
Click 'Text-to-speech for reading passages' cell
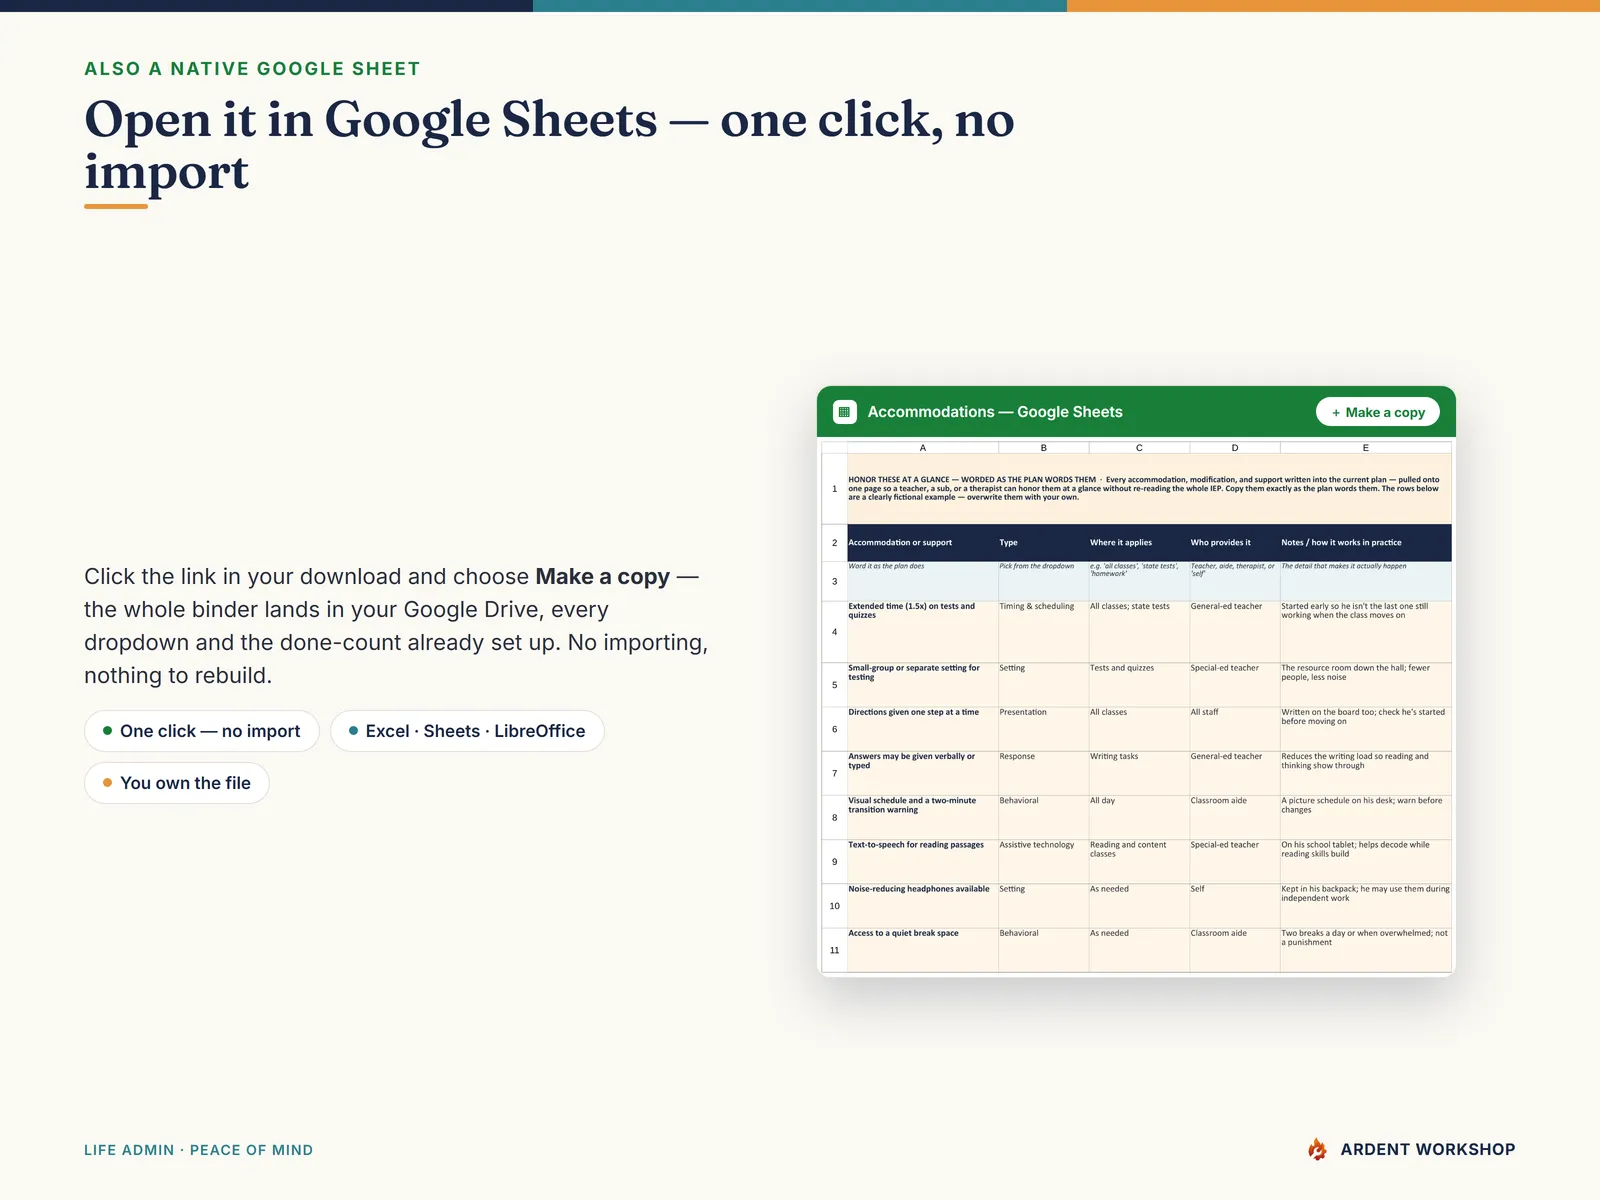922,862
